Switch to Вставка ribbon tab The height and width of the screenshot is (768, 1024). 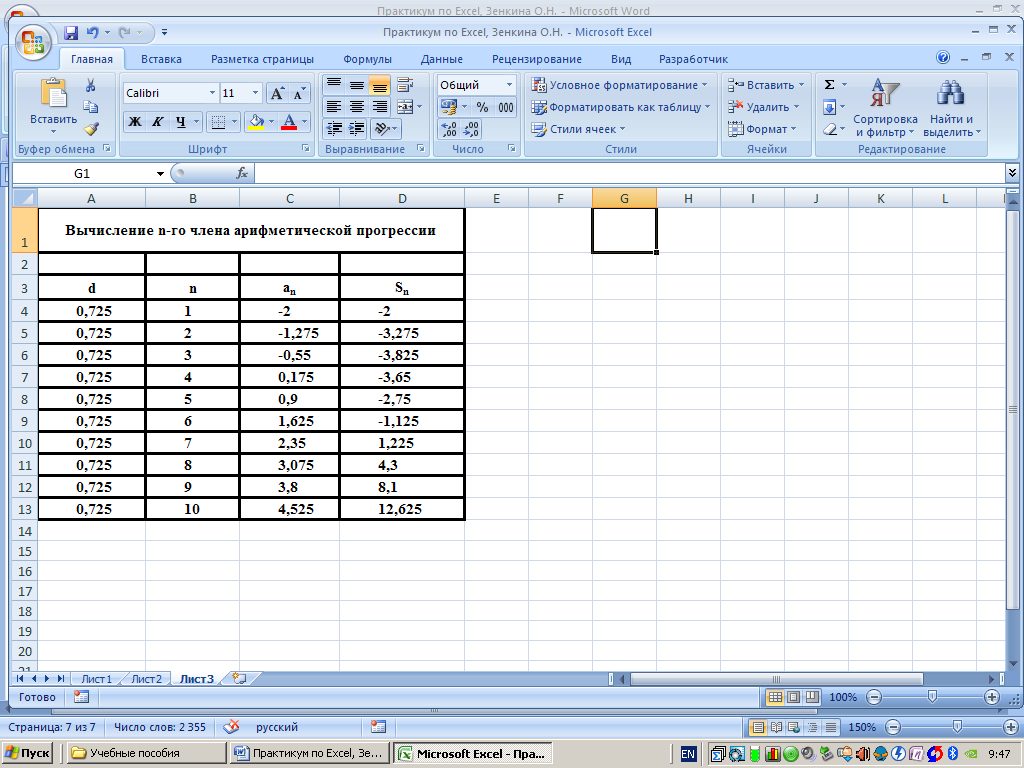click(x=161, y=59)
